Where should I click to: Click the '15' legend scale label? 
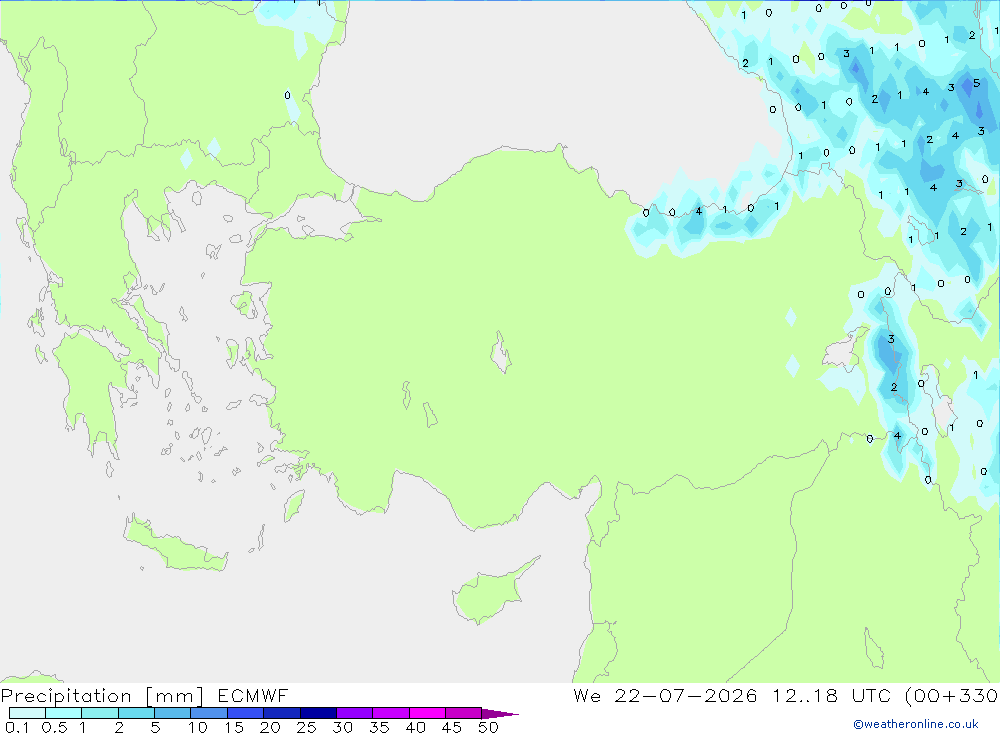234,727
